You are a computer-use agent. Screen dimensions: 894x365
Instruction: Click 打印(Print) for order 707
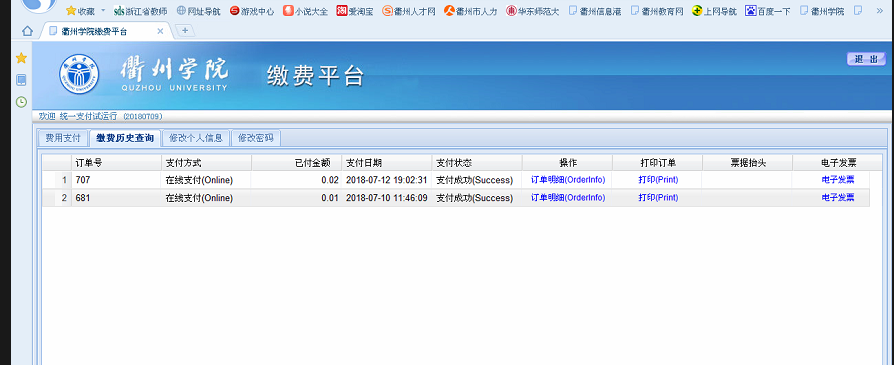point(658,180)
